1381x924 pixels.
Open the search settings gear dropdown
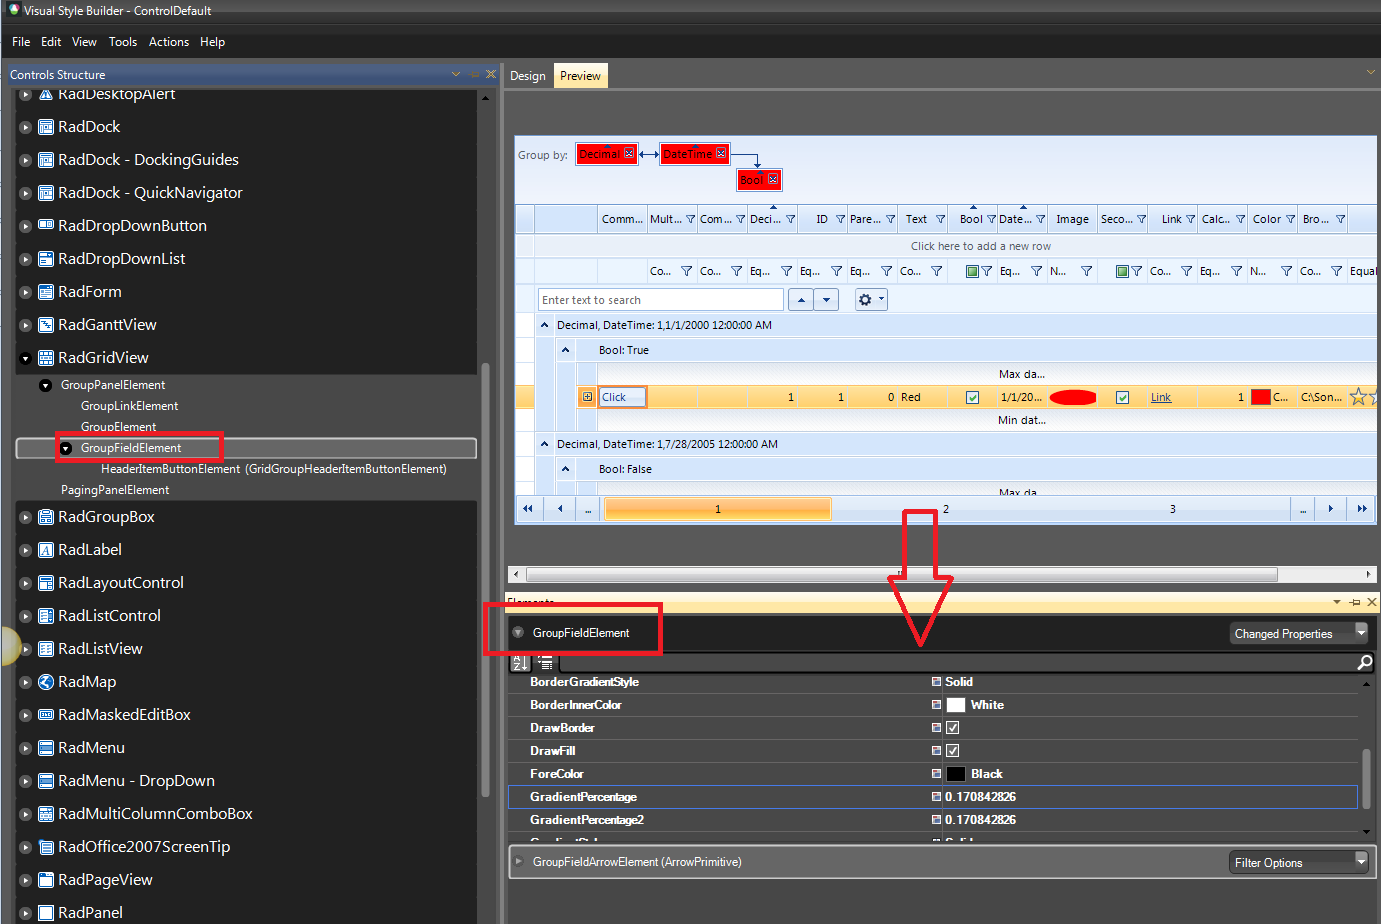(x=871, y=300)
